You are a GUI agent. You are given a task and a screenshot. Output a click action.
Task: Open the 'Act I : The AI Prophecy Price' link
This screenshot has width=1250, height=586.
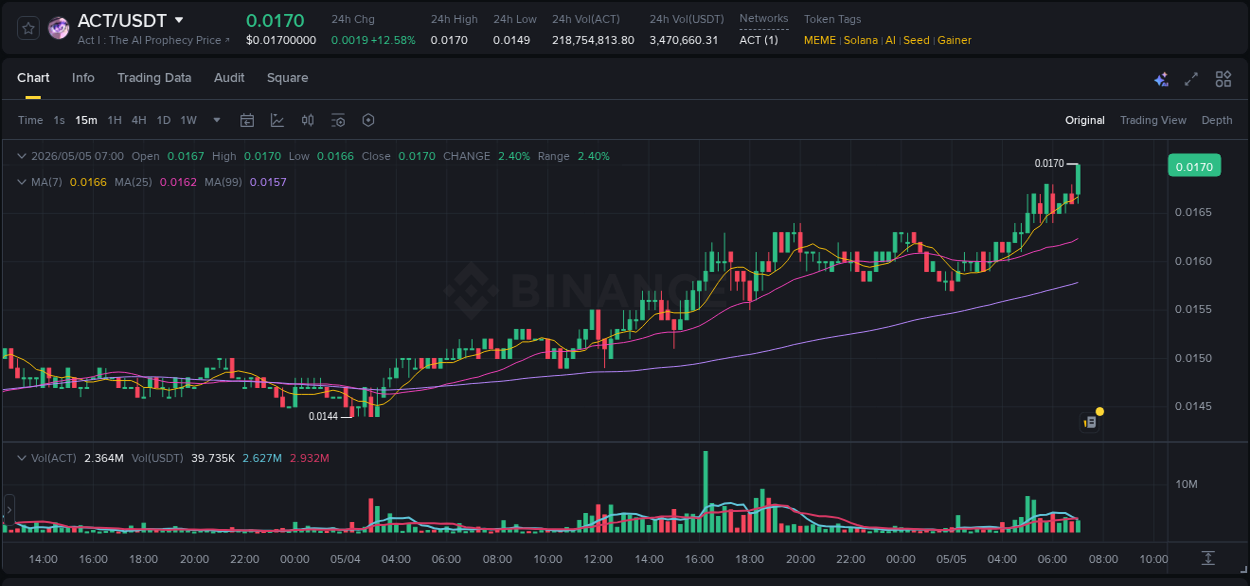click(153, 40)
